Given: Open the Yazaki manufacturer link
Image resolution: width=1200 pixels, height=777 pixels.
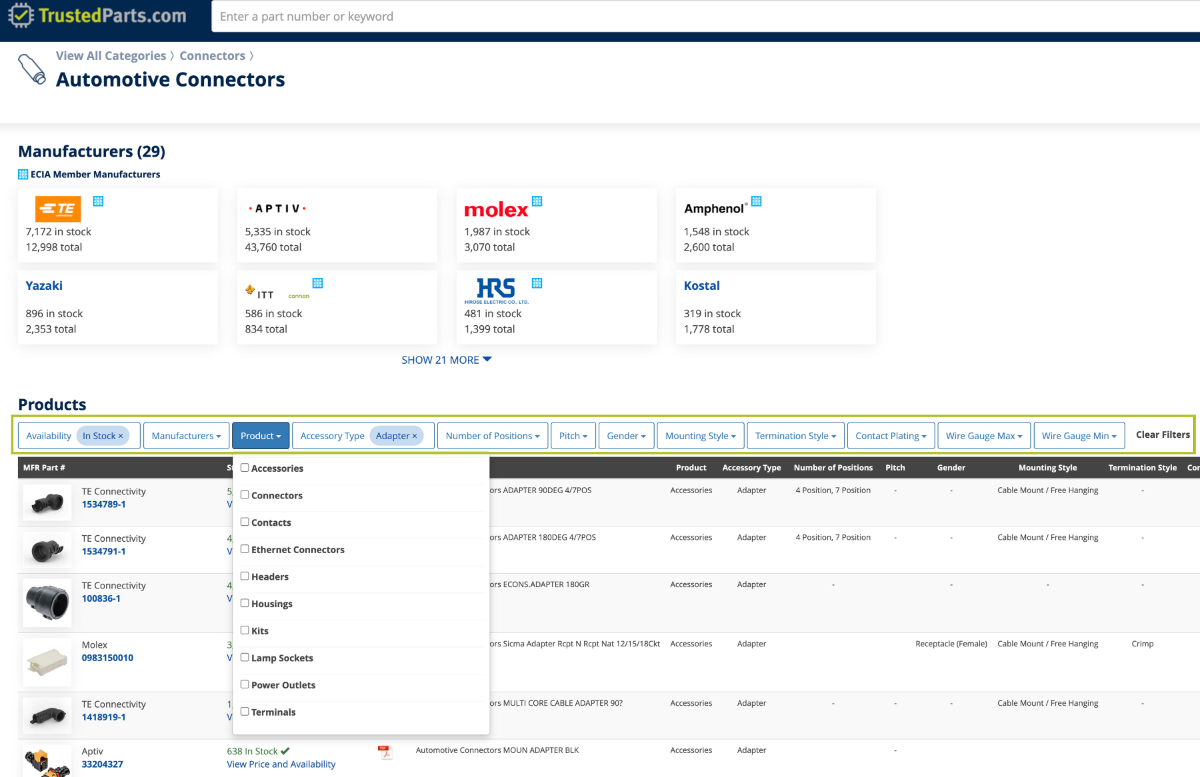Looking at the screenshot, I should point(44,286).
